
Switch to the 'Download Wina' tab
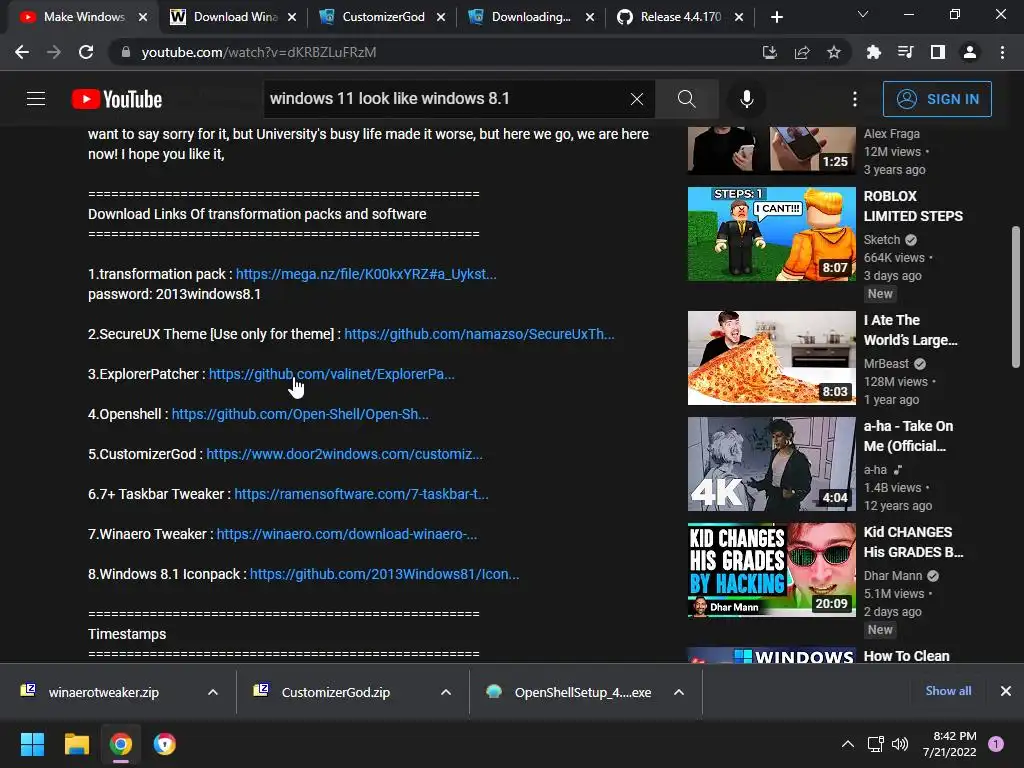(x=234, y=17)
